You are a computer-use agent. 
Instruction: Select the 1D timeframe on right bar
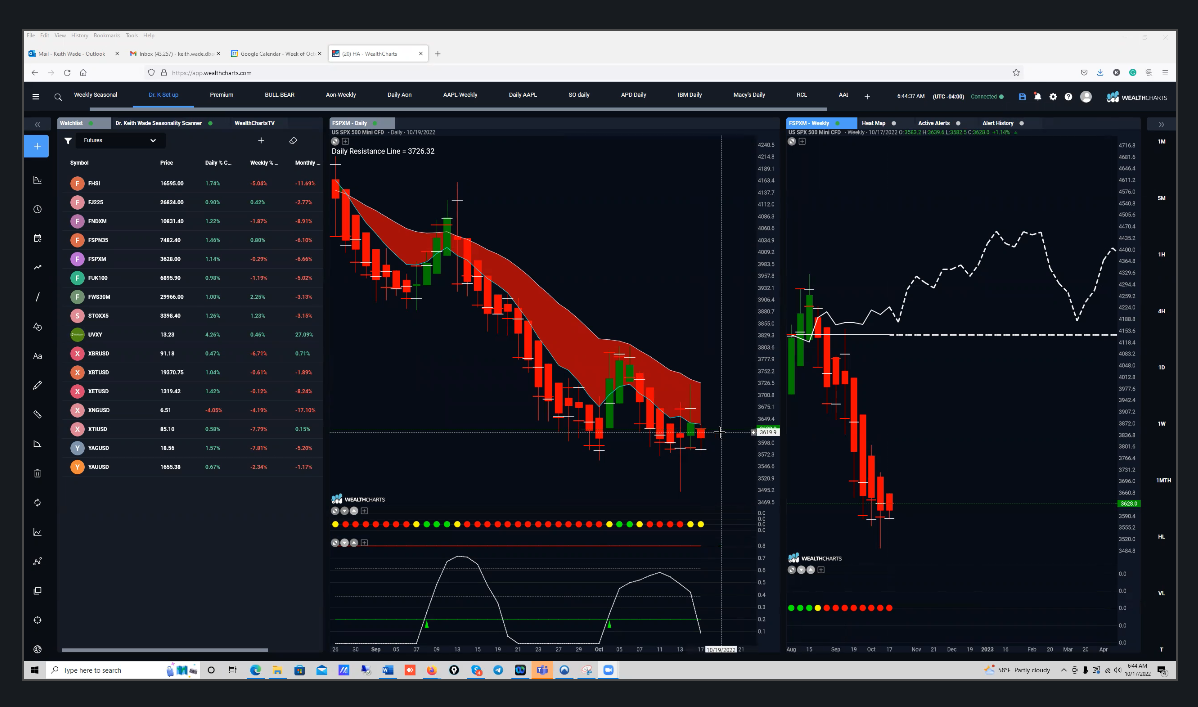pos(1161,367)
